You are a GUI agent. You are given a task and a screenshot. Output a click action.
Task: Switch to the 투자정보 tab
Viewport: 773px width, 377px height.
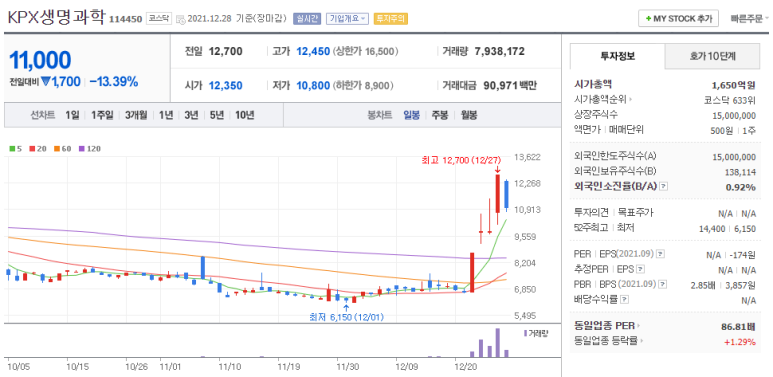pos(617,56)
